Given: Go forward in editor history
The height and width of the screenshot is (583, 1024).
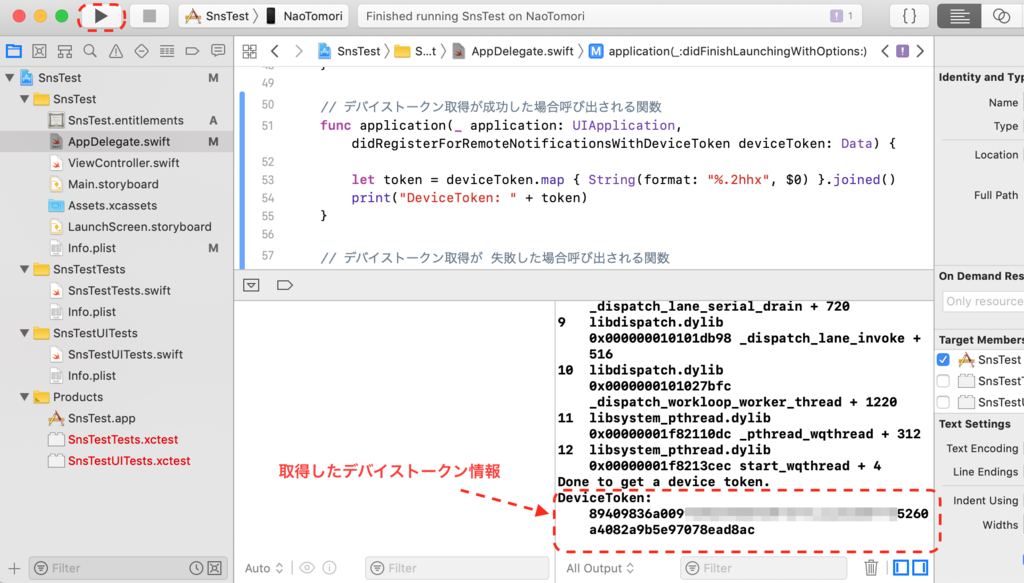Looking at the screenshot, I should 298,51.
